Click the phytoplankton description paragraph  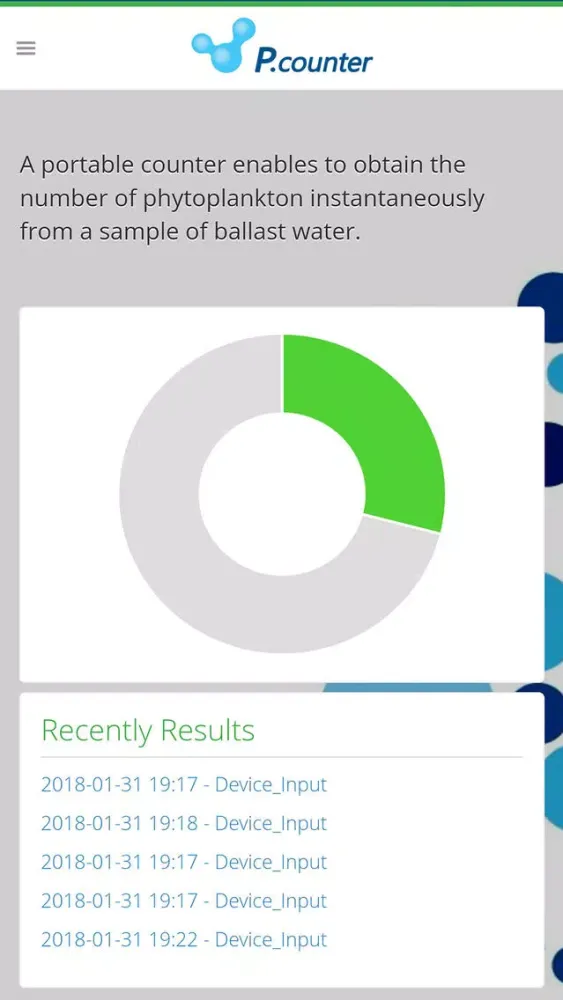tap(252, 198)
